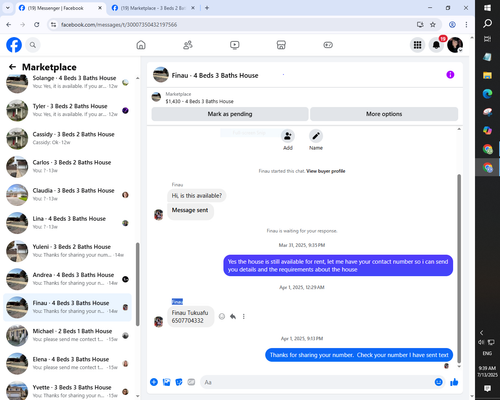This screenshot has height=400, width=500.
Task: Open the Facebook menu grid icon
Action: tap(417, 45)
